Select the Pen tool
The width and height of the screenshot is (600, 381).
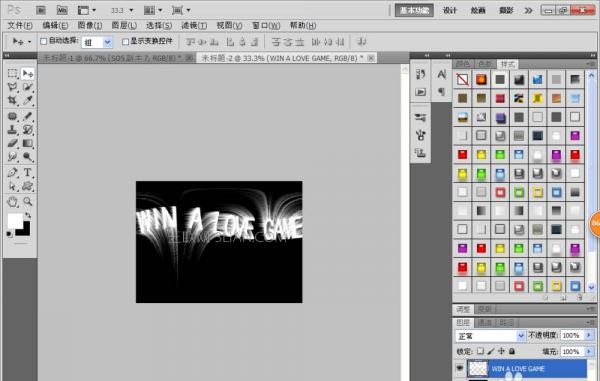pos(12,173)
